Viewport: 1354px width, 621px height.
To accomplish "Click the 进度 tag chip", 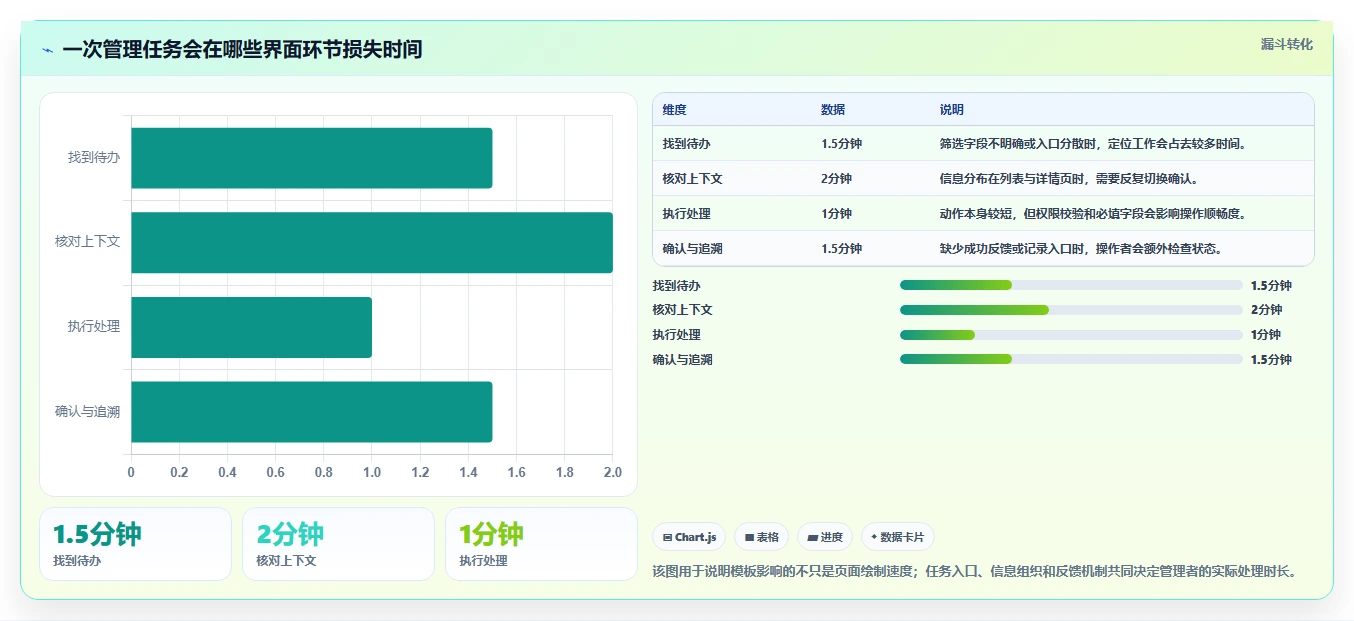I will (825, 537).
